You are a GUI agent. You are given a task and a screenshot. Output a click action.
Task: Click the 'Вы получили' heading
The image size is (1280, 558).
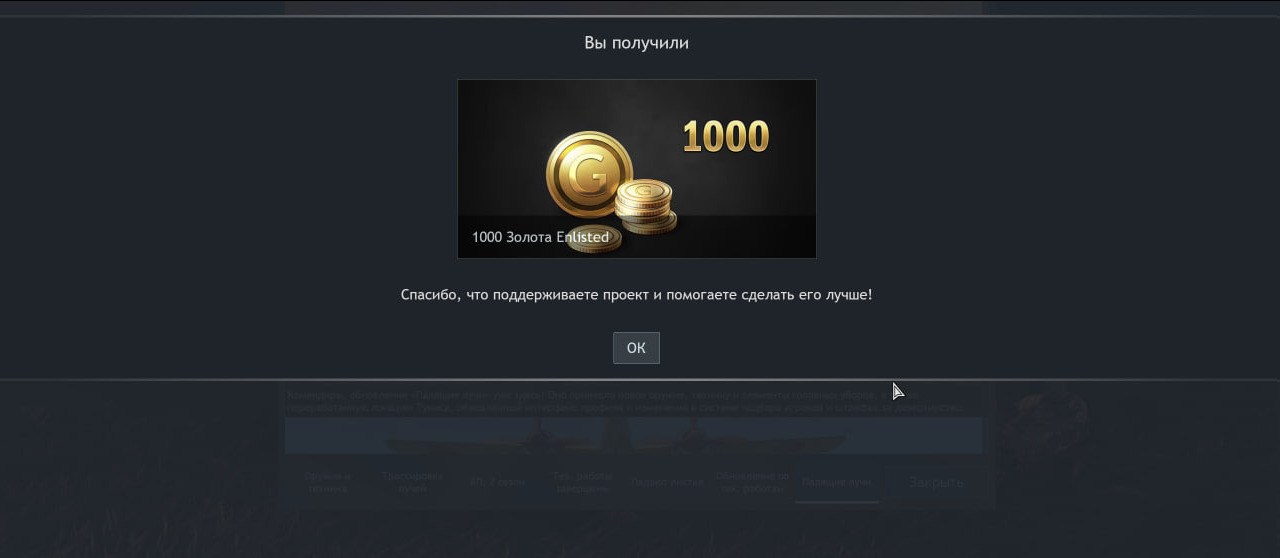pyautogui.click(x=636, y=43)
